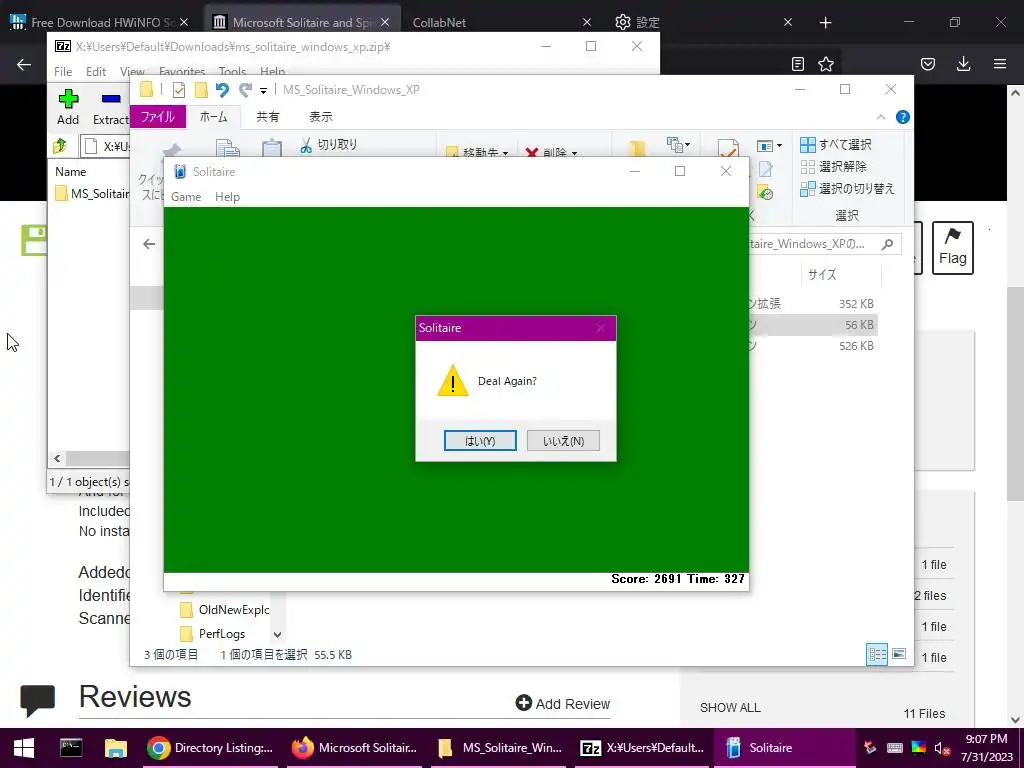Click 選択の切り替え in Explorer ribbon
1024x768 pixels.
pos(848,189)
